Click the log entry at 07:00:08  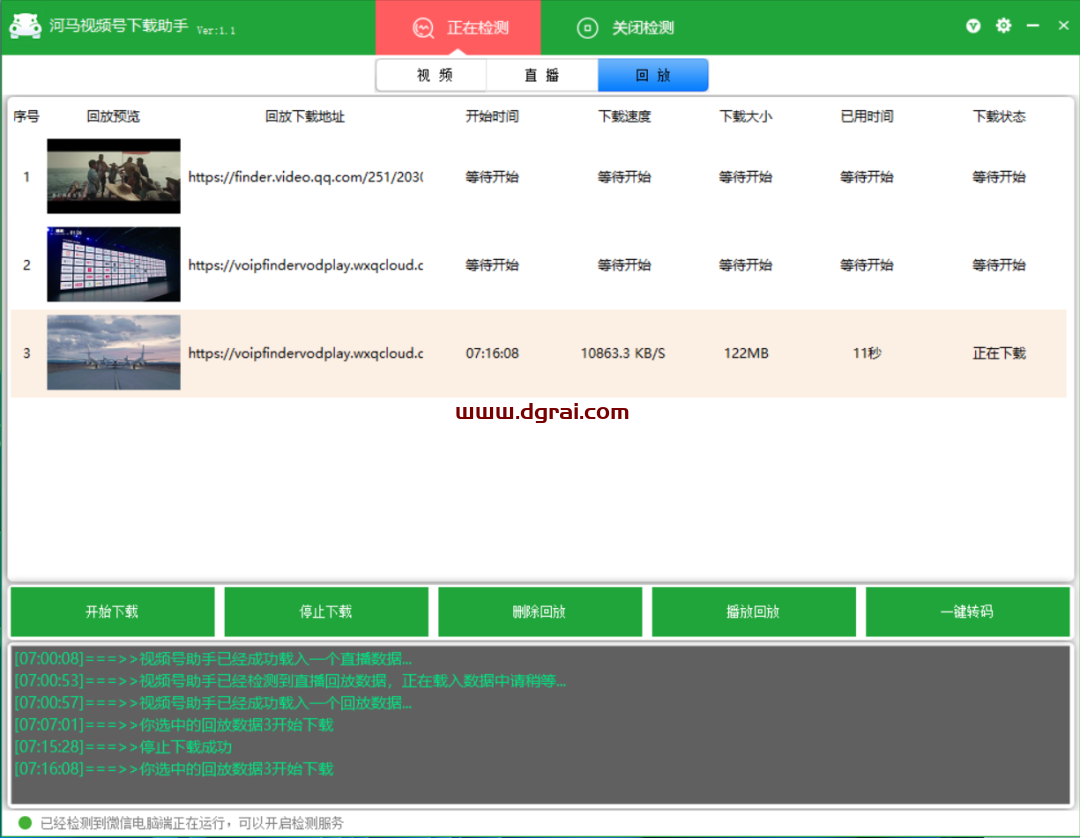213,659
